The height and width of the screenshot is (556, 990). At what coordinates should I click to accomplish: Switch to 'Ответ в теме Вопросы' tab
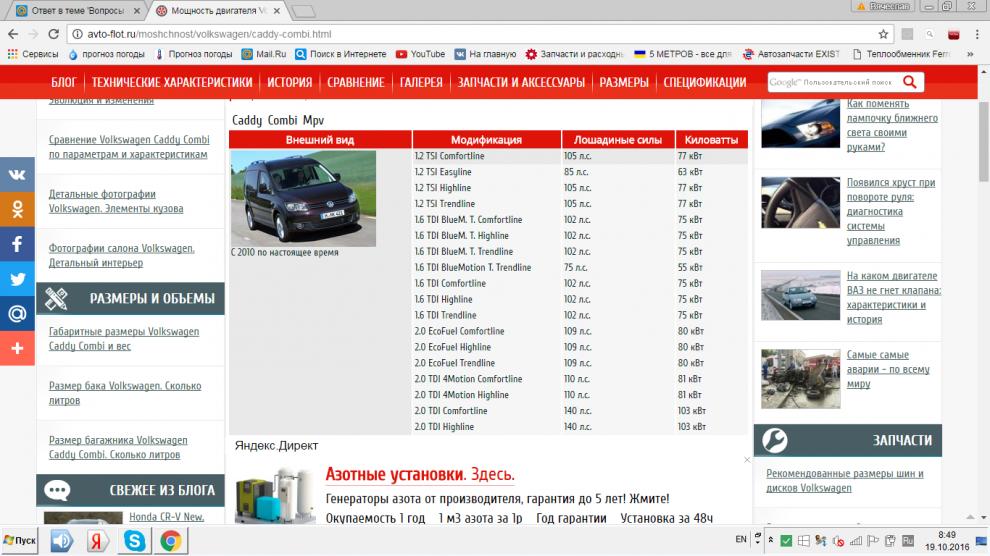78,11
